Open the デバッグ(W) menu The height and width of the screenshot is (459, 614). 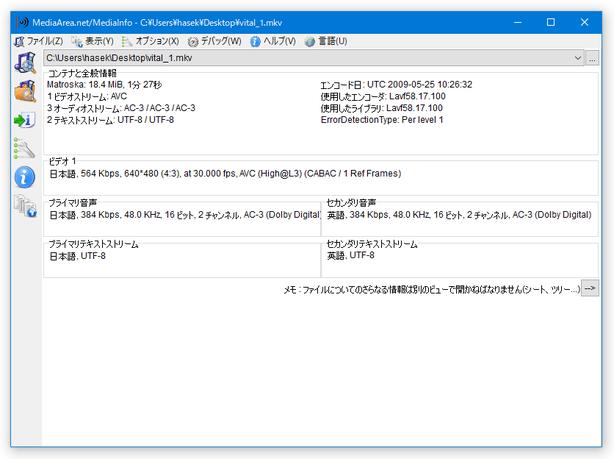pyautogui.click(x=215, y=41)
